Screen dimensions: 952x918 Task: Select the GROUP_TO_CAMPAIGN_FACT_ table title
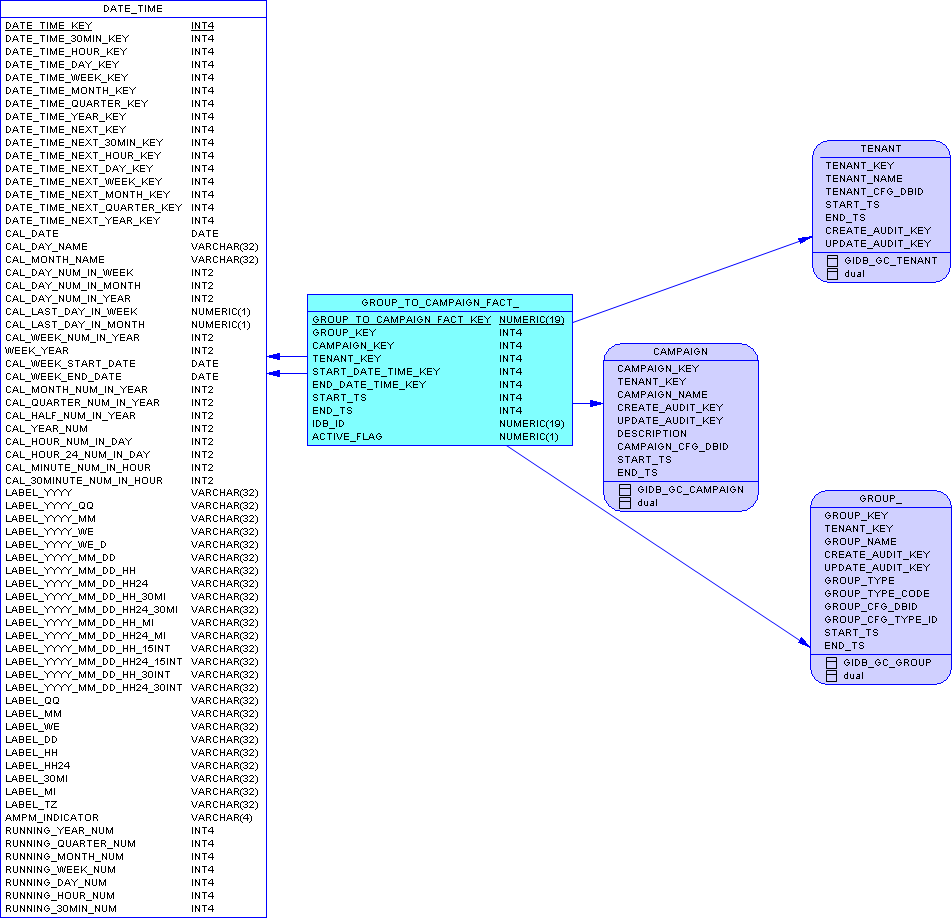point(440,303)
